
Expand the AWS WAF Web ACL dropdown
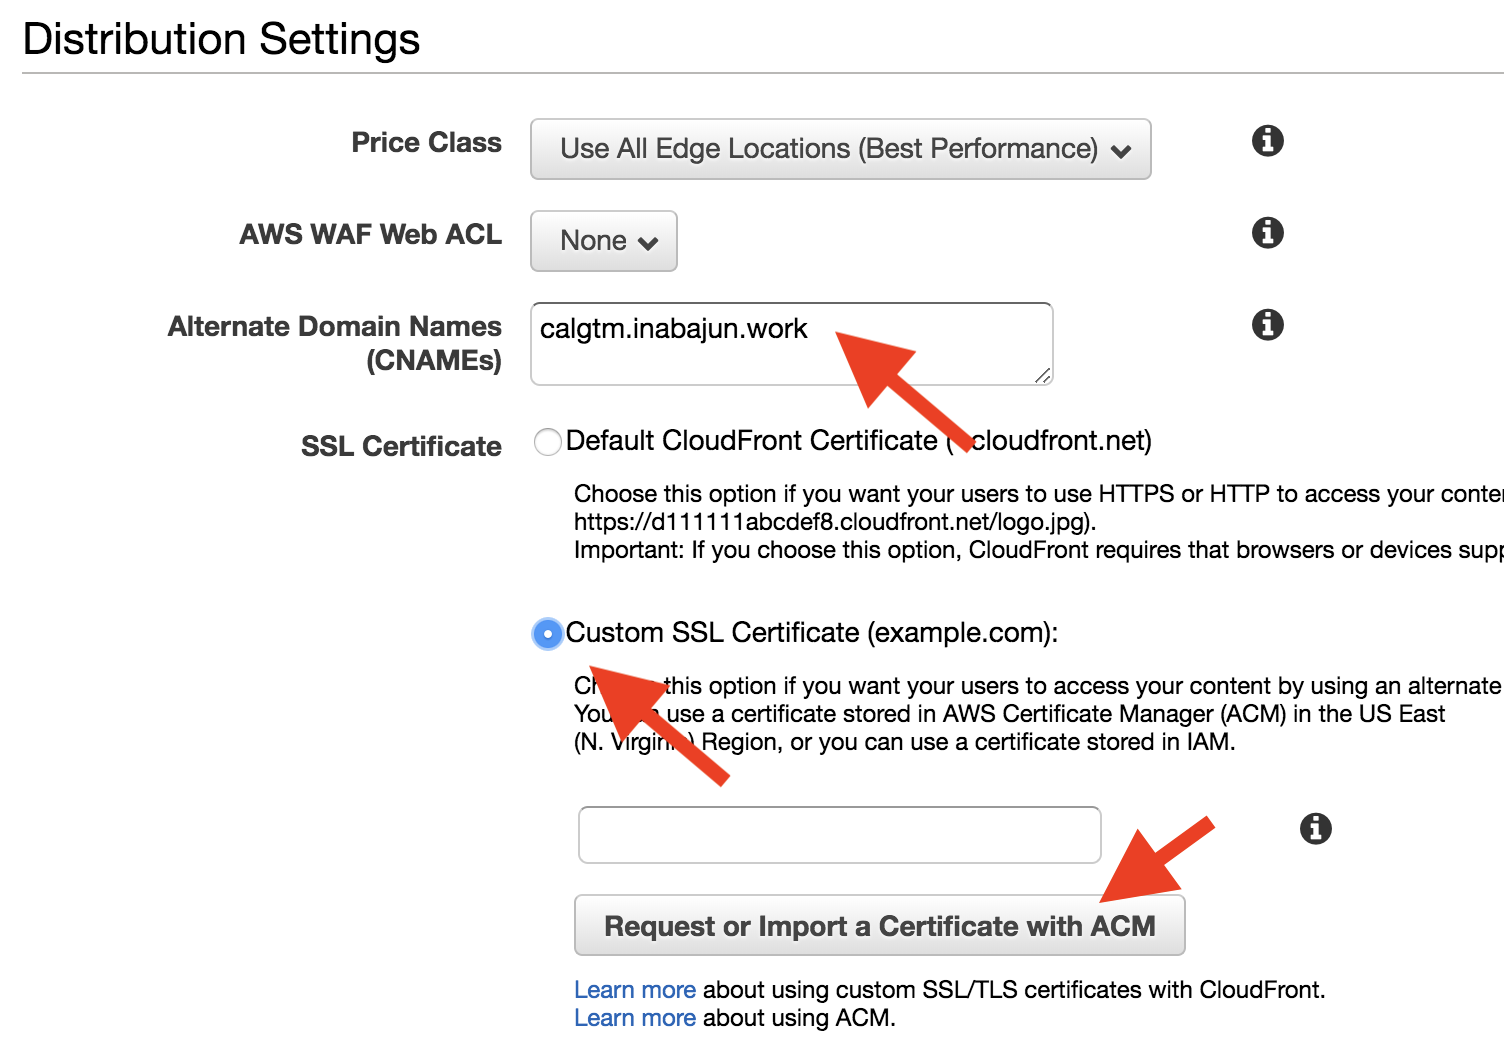tap(604, 241)
